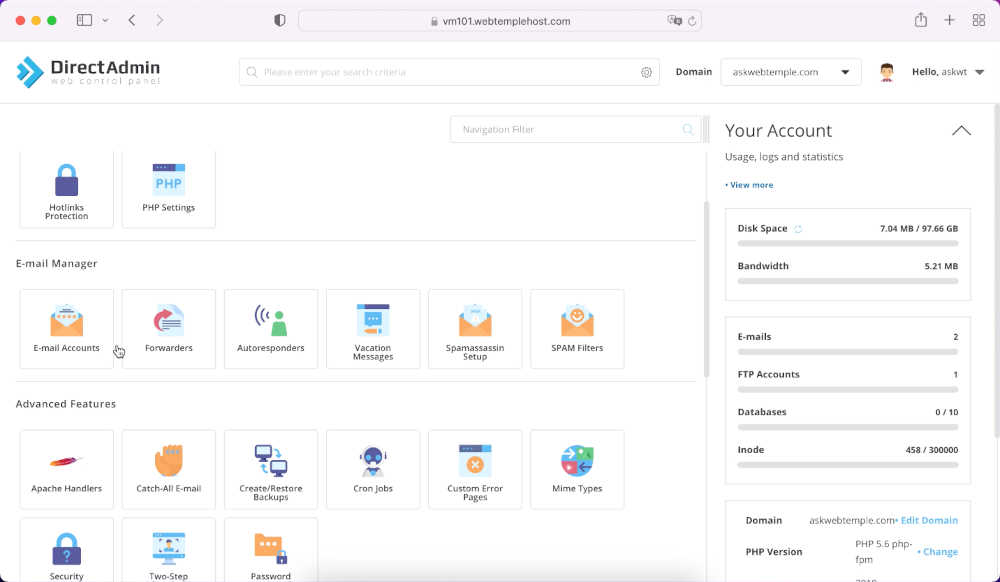Image resolution: width=1000 pixels, height=582 pixels.
Task: Click the main panel vertical scrollbar
Action: click(706, 289)
